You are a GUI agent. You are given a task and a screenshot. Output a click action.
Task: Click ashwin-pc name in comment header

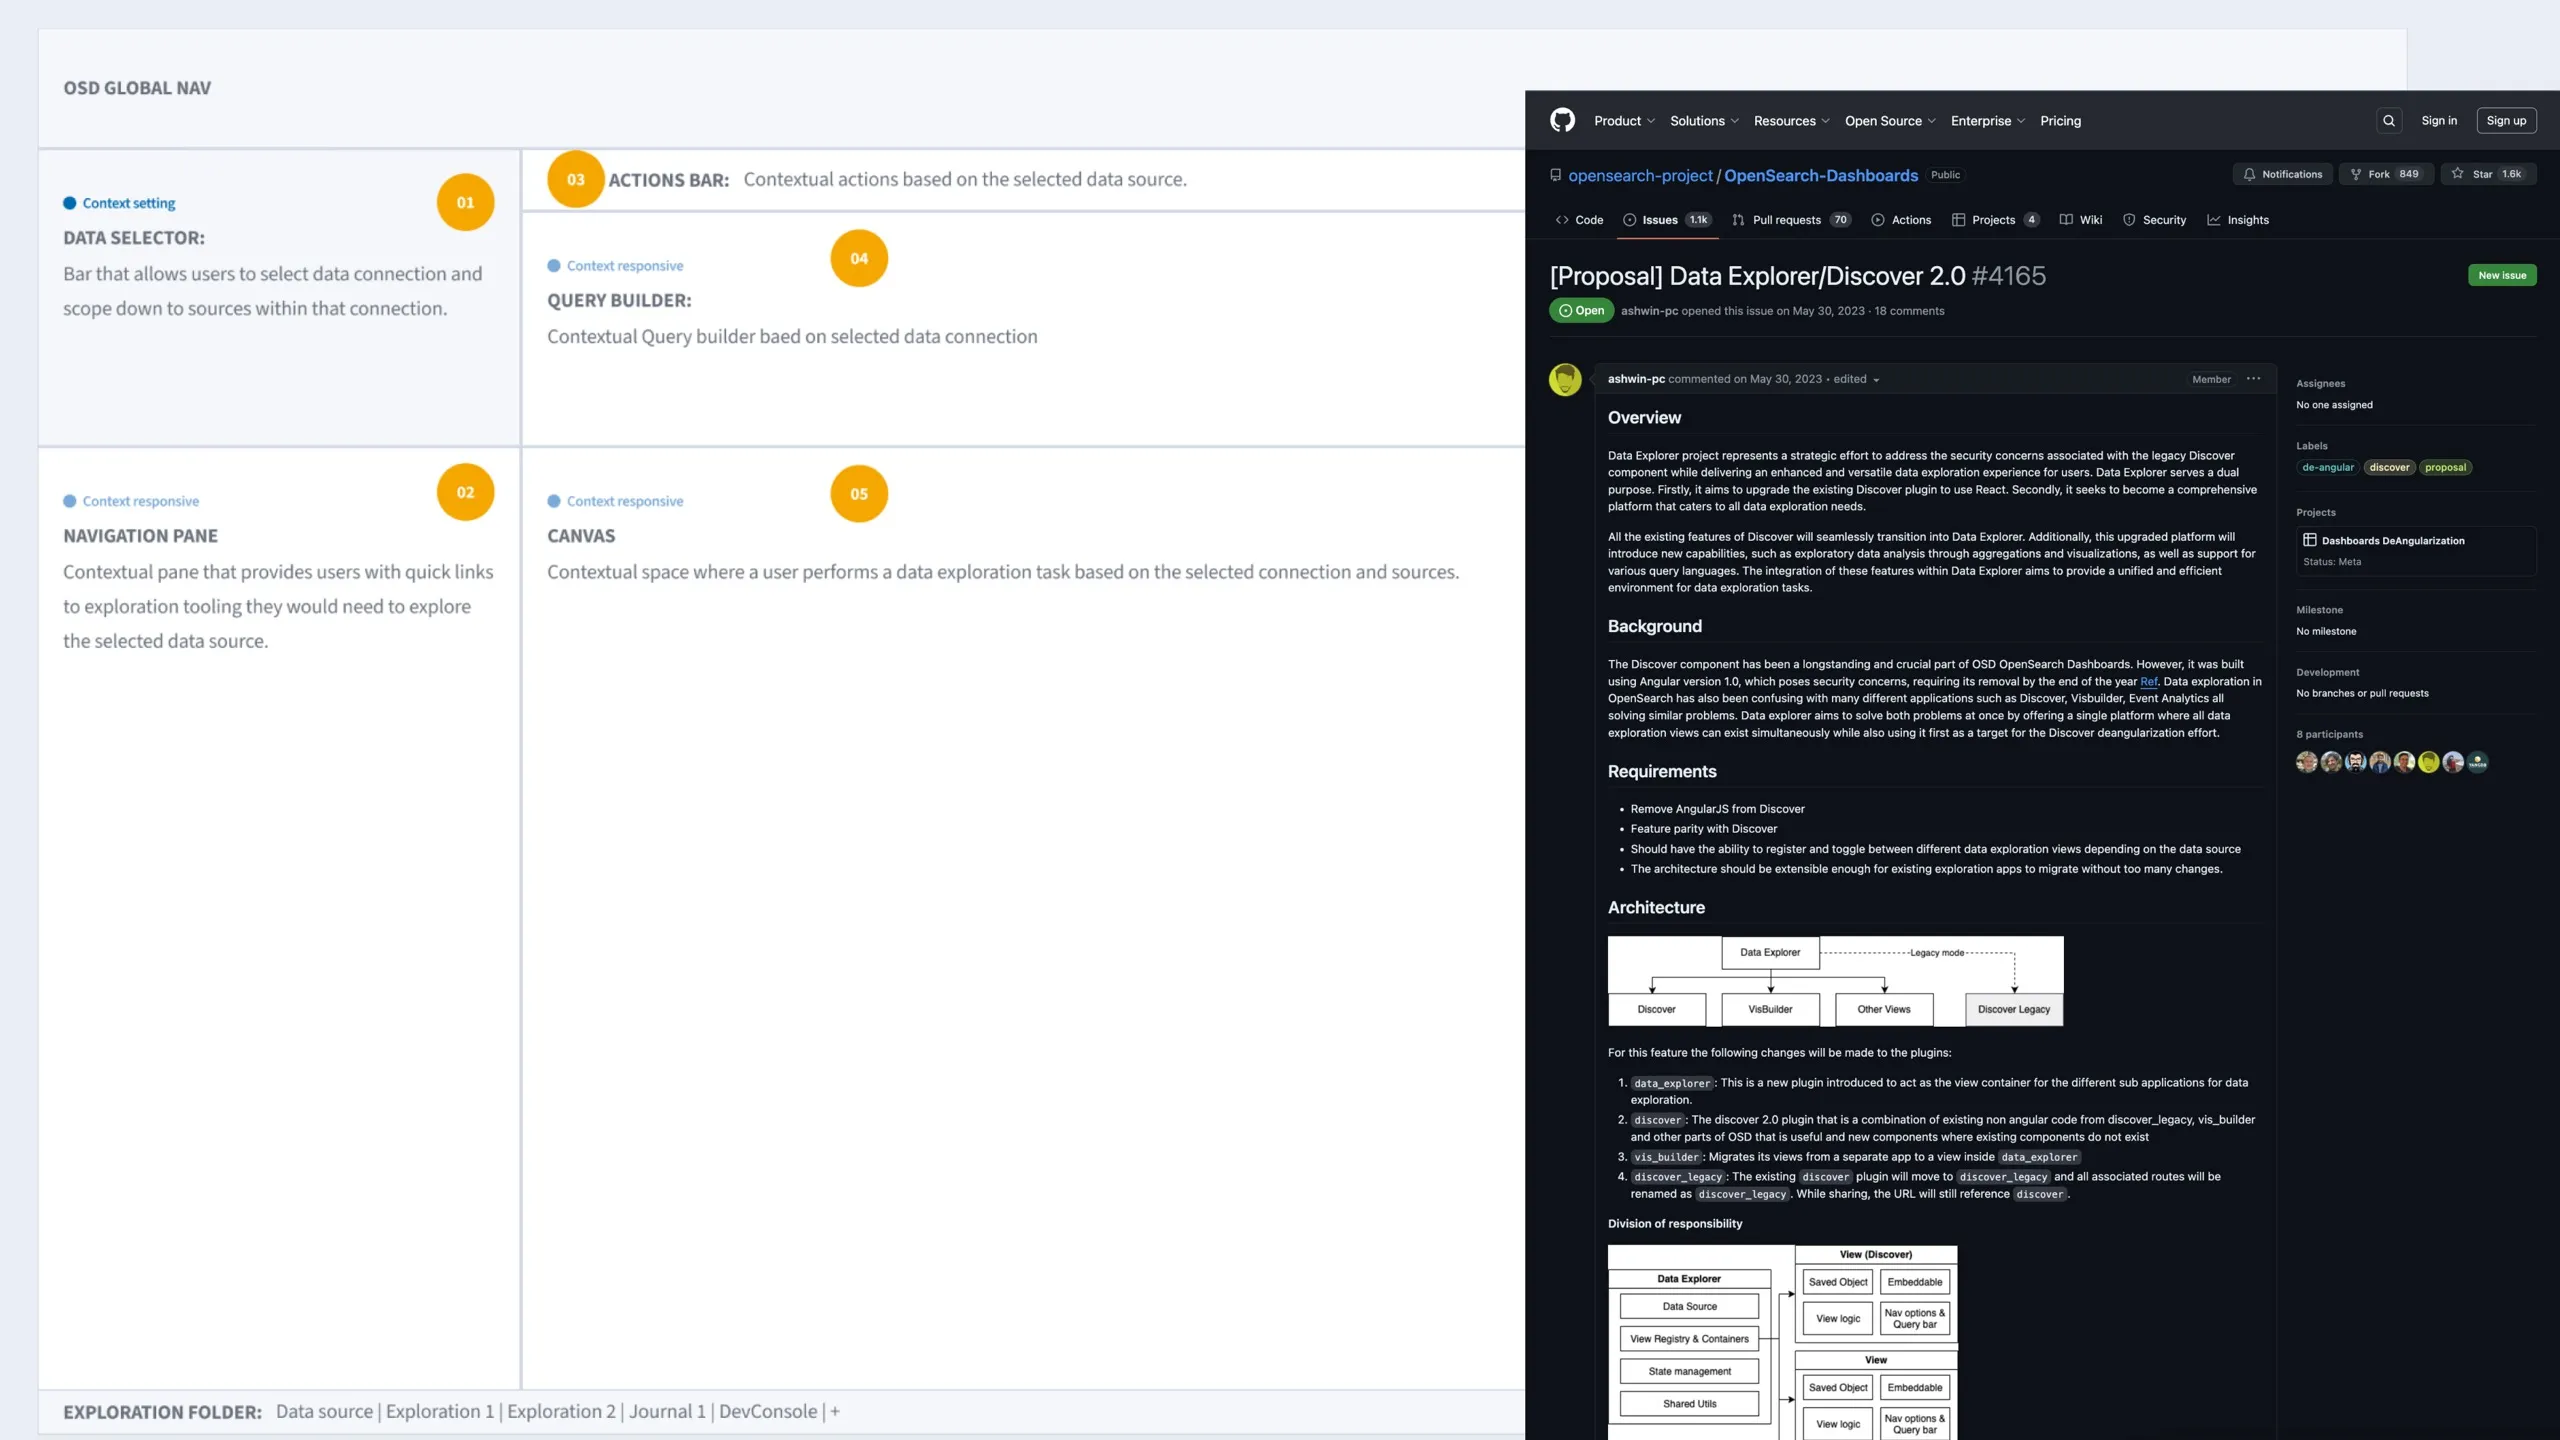pyautogui.click(x=1636, y=379)
